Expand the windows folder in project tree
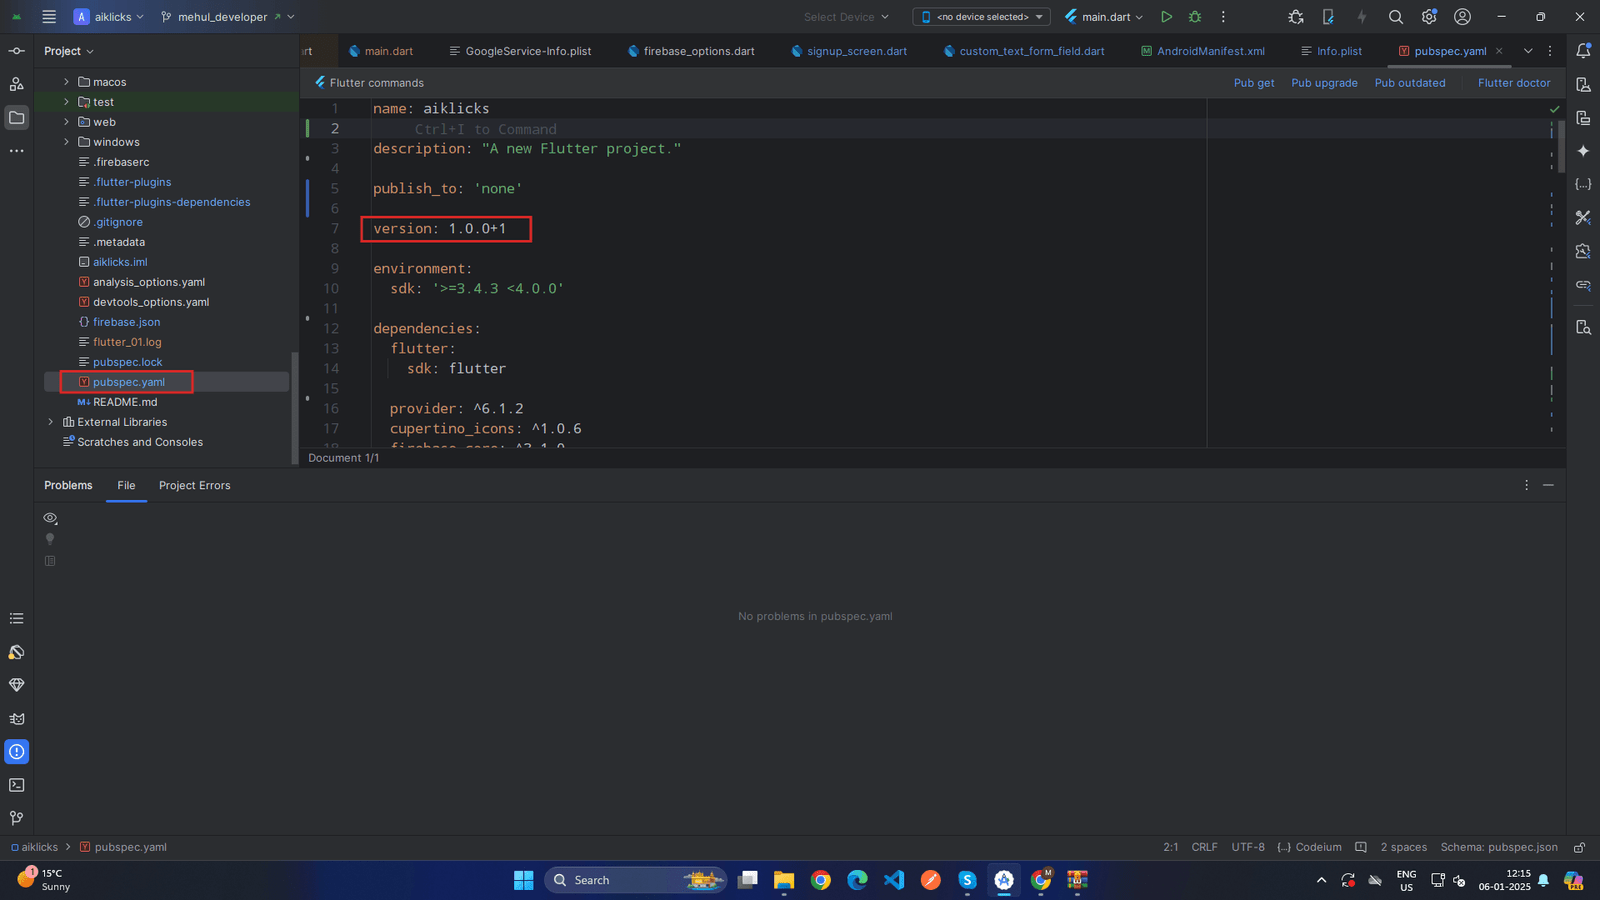Screen dimensions: 1600x900 (x=67, y=142)
